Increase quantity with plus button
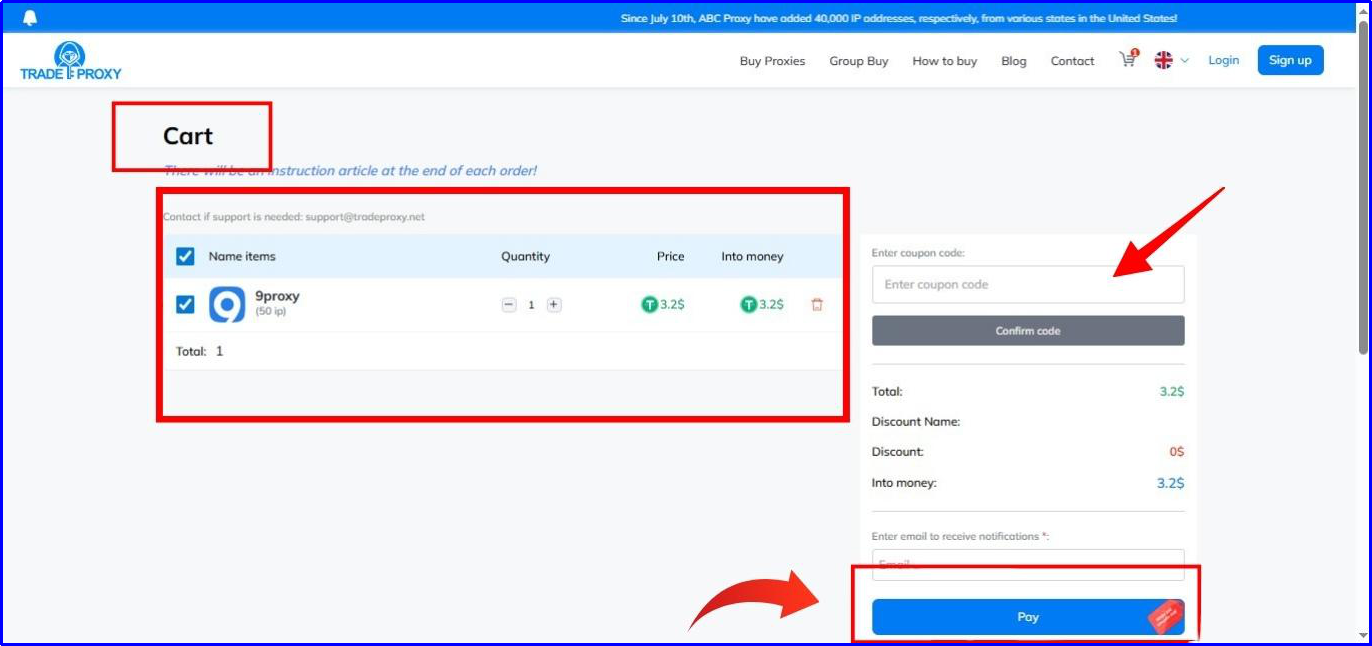The image size is (1372, 646). click(x=554, y=305)
